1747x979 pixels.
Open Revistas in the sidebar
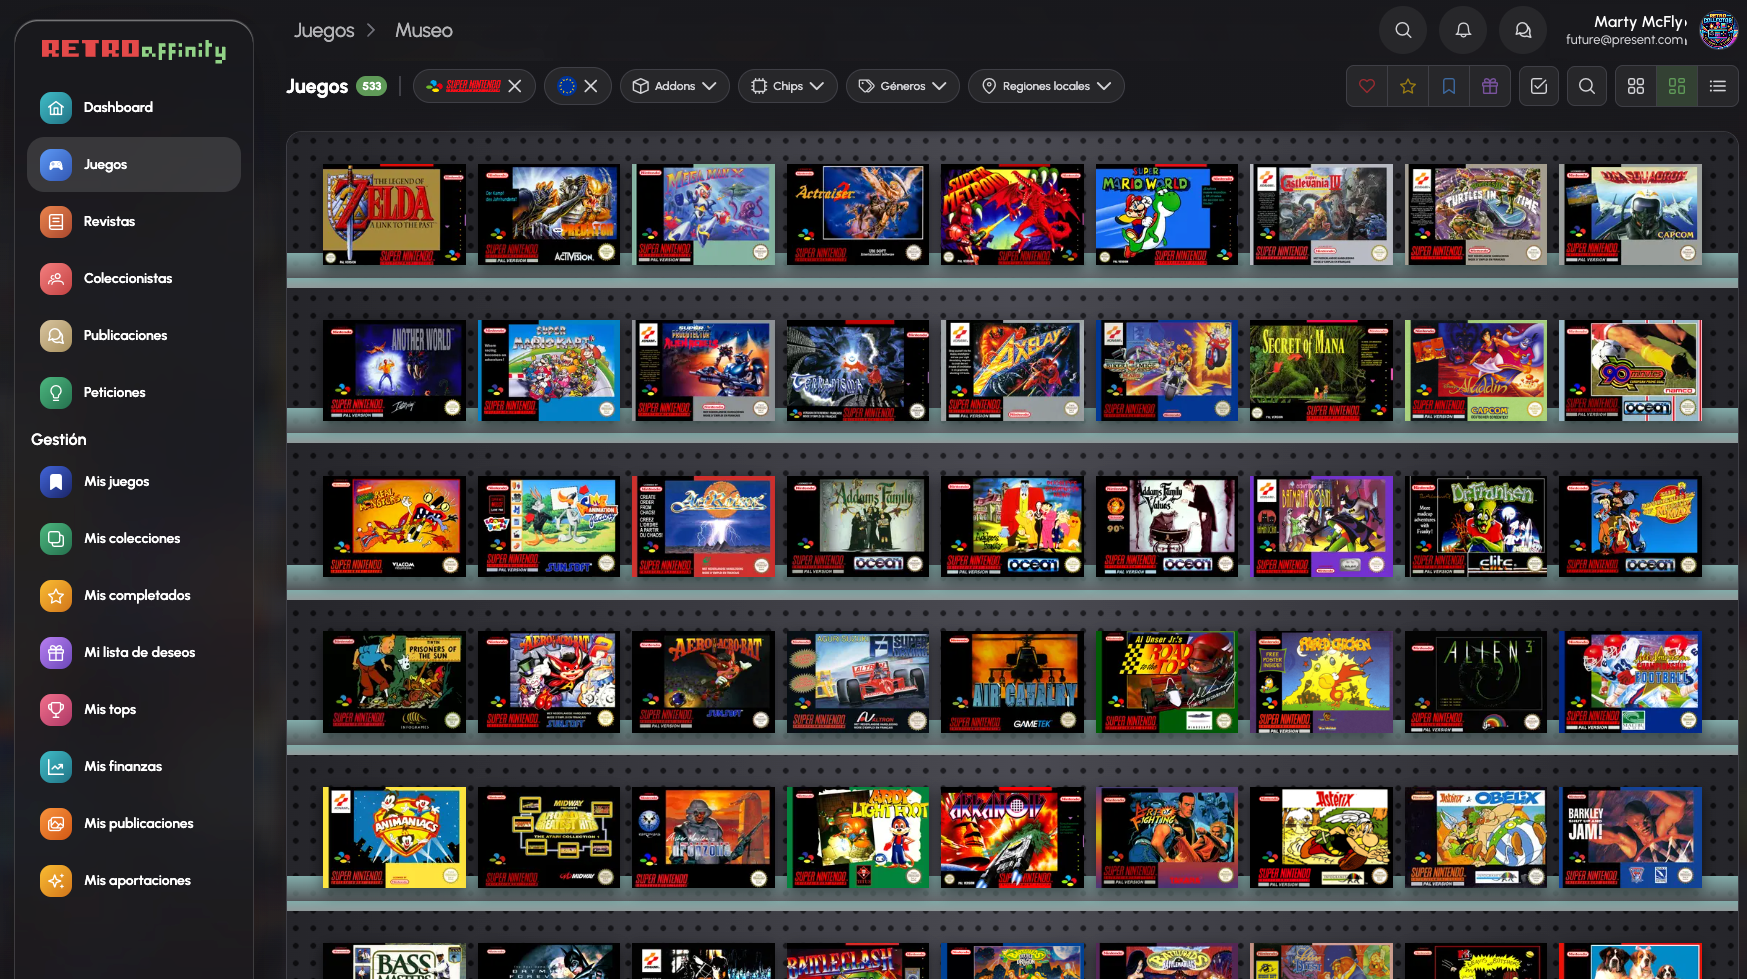point(134,222)
